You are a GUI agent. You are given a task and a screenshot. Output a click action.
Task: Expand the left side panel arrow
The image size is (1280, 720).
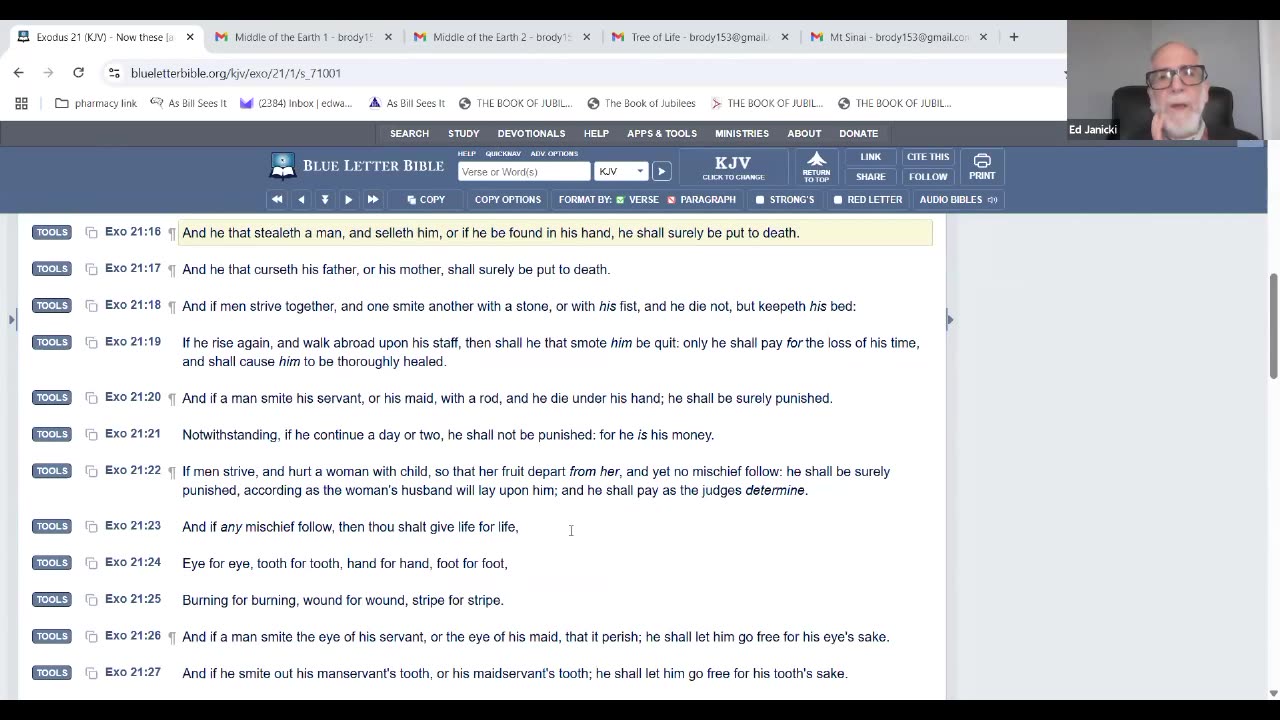coord(12,320)
